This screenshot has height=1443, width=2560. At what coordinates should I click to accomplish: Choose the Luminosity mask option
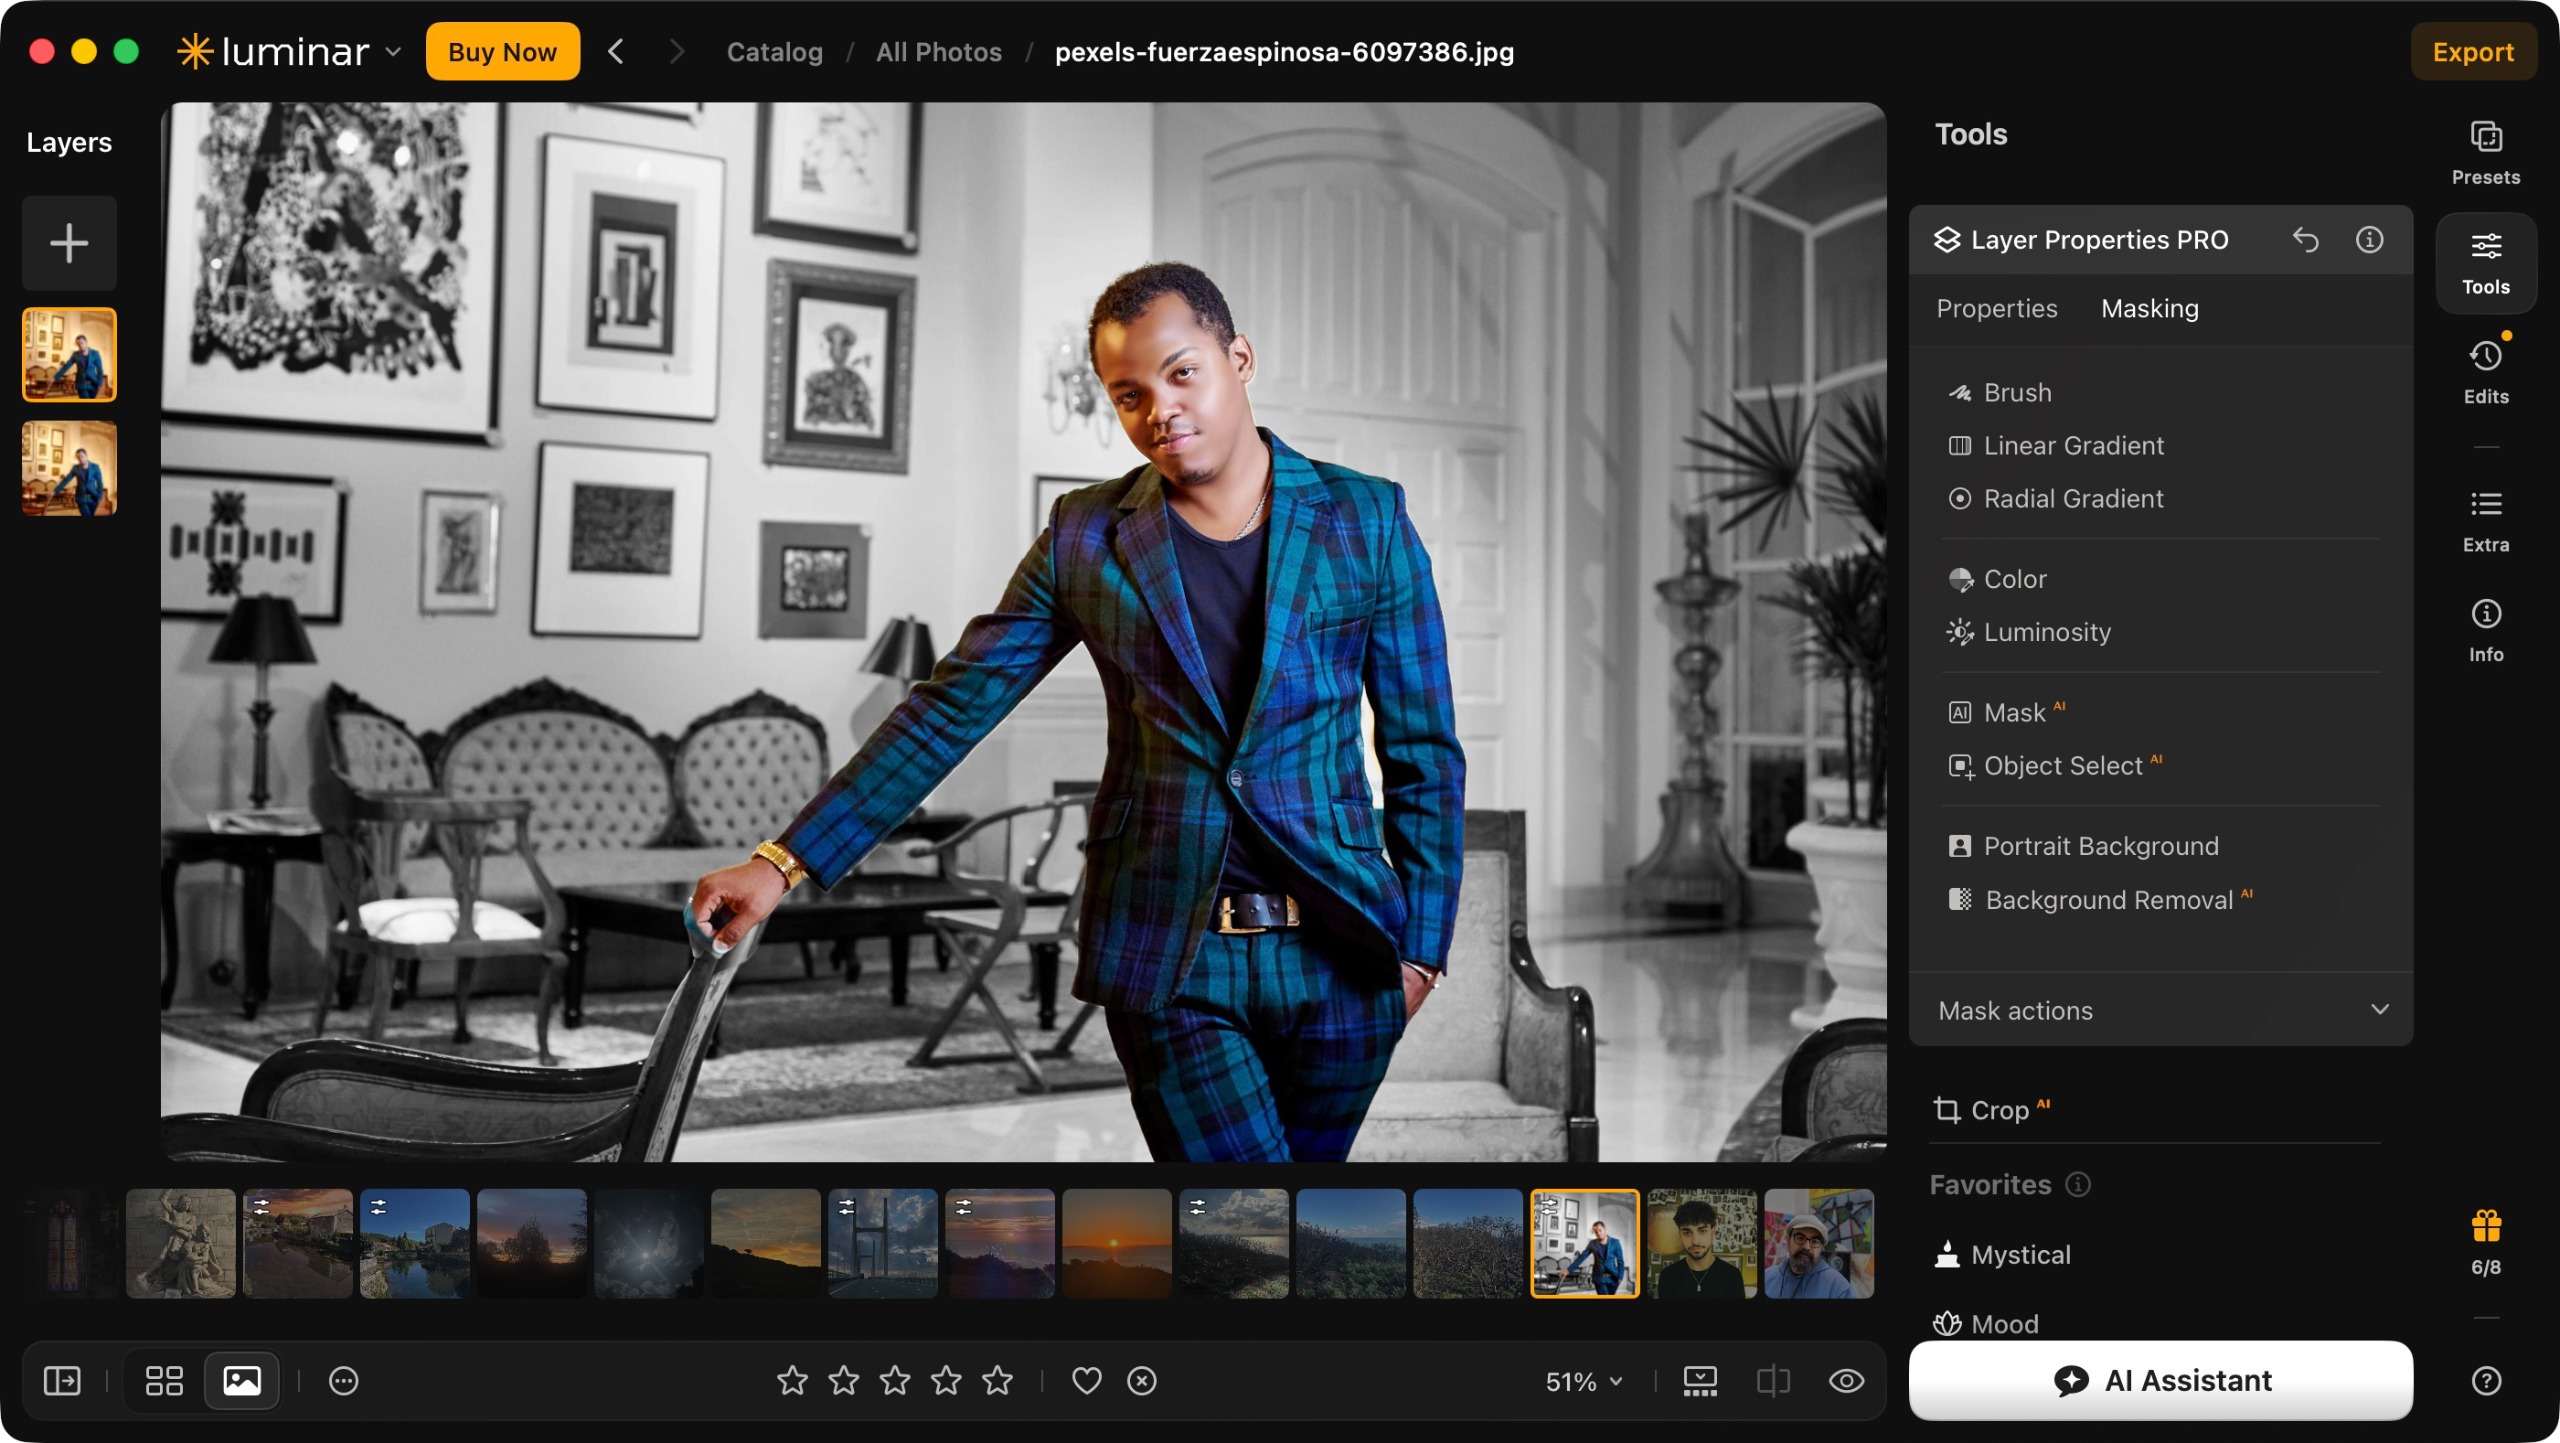(x=2030, y=633)
